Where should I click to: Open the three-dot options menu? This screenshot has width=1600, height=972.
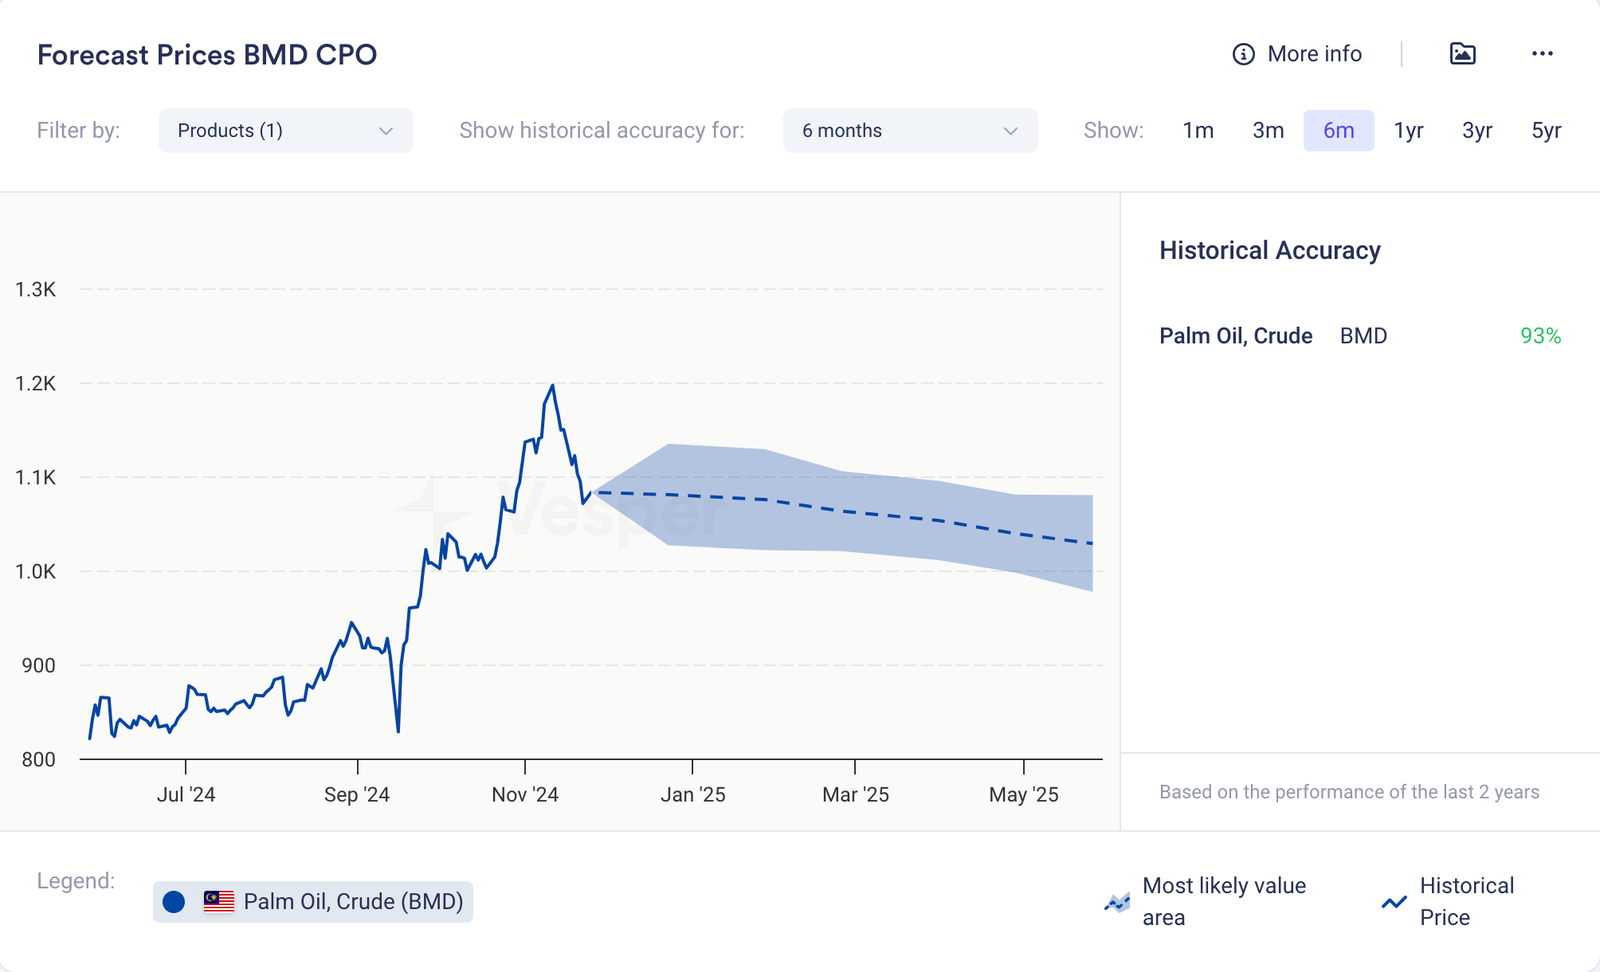pyautogui.click(x=1542, y=54)
